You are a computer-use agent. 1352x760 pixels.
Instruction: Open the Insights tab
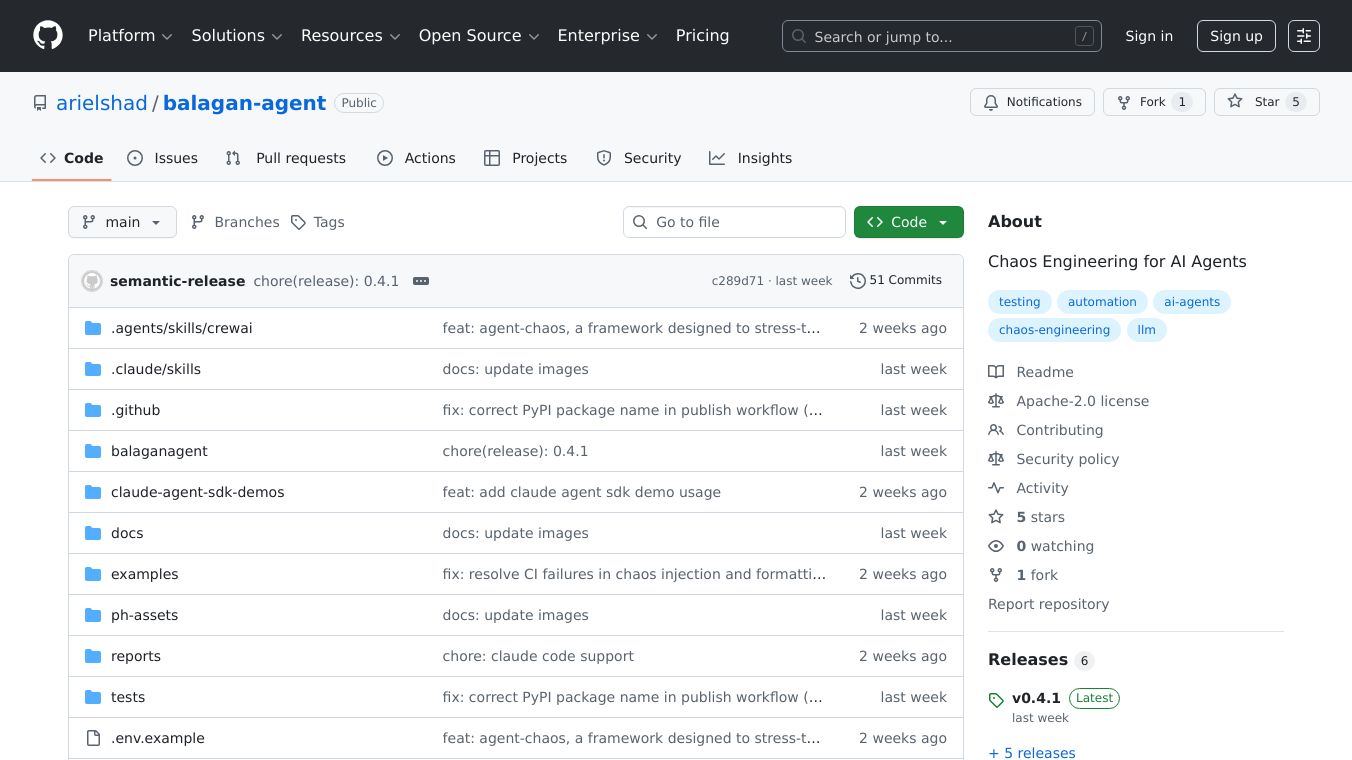pos(750,158)
